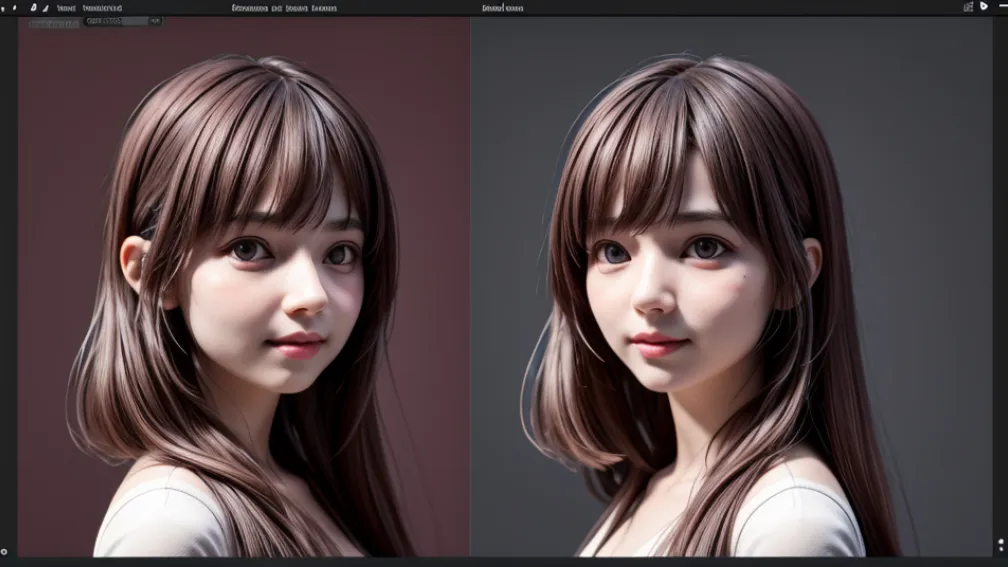Select the third toolbar icon at top left
This screenshot has height=567, width=1008.
coord(33,7)
